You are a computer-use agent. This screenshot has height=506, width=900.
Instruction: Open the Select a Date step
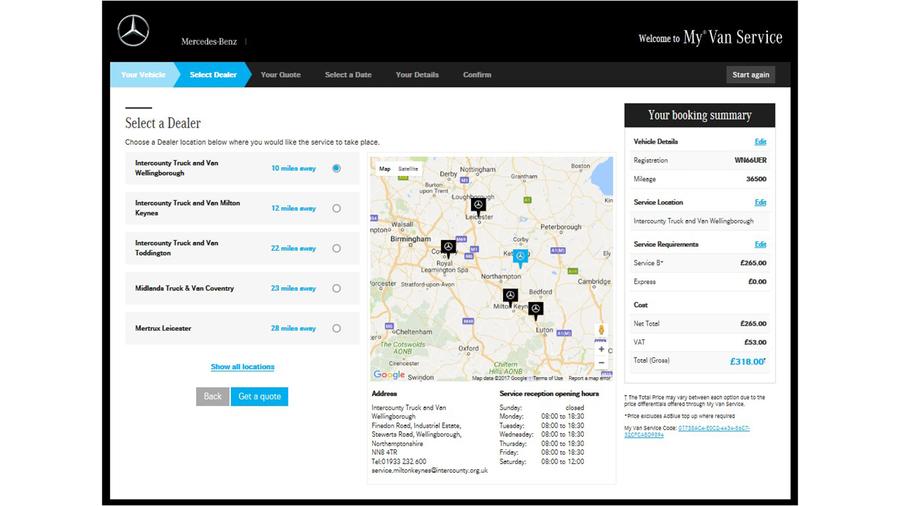tap(348, 75)
